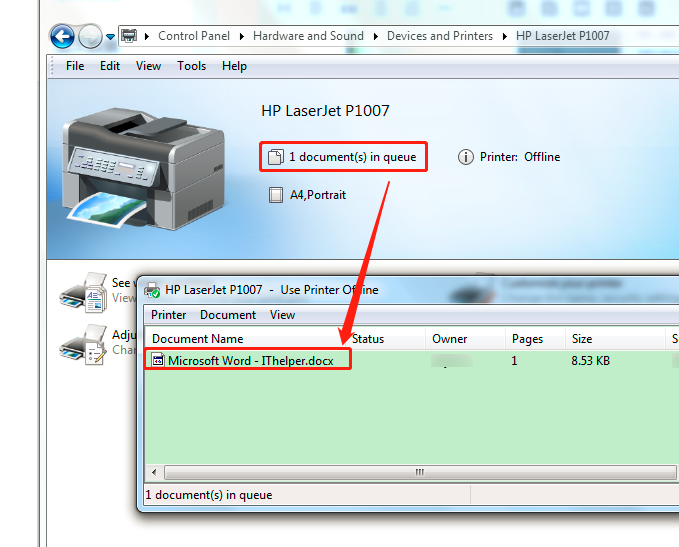Click the queue's horizontal scrollbar left arrow

pos(154,472)
